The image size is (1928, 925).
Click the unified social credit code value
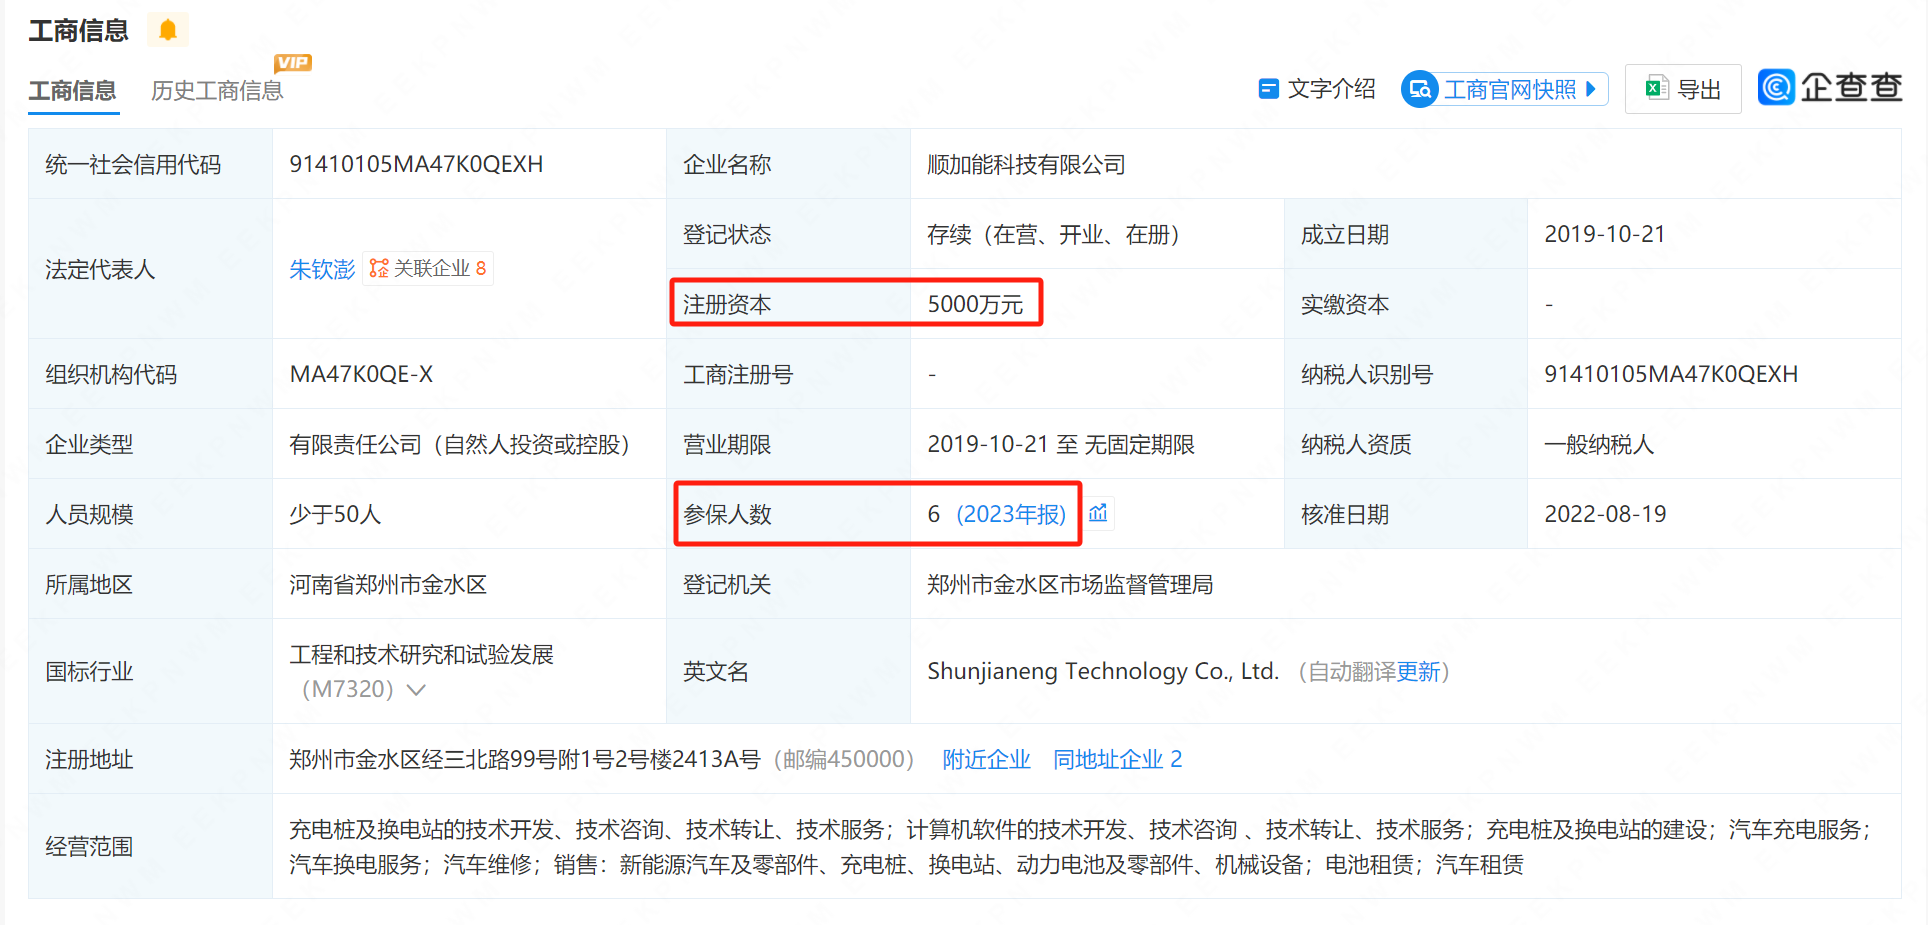(416, 164)
